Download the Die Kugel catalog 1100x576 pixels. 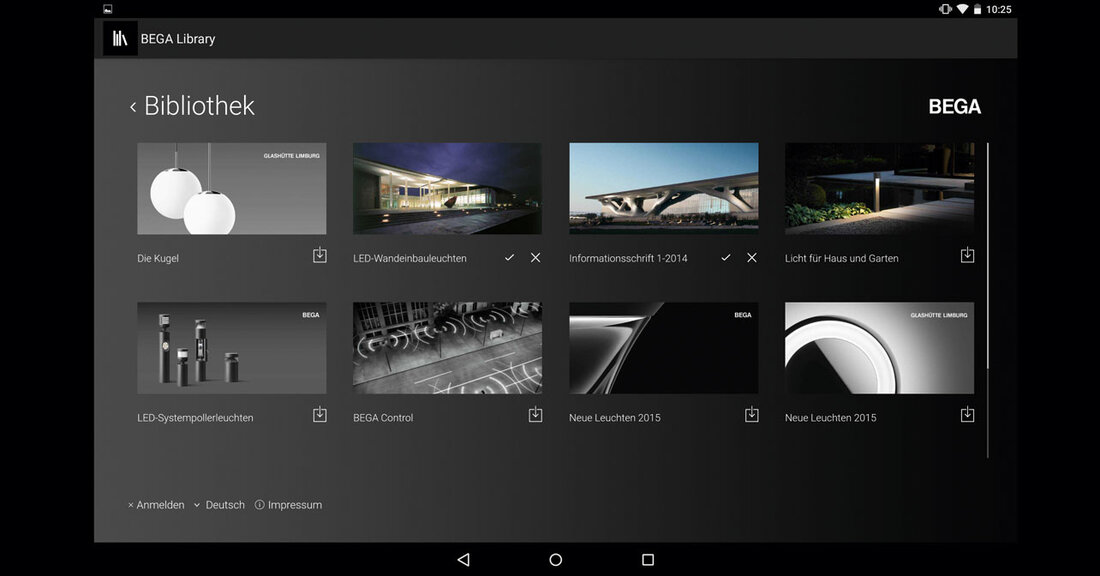[319, 255]
